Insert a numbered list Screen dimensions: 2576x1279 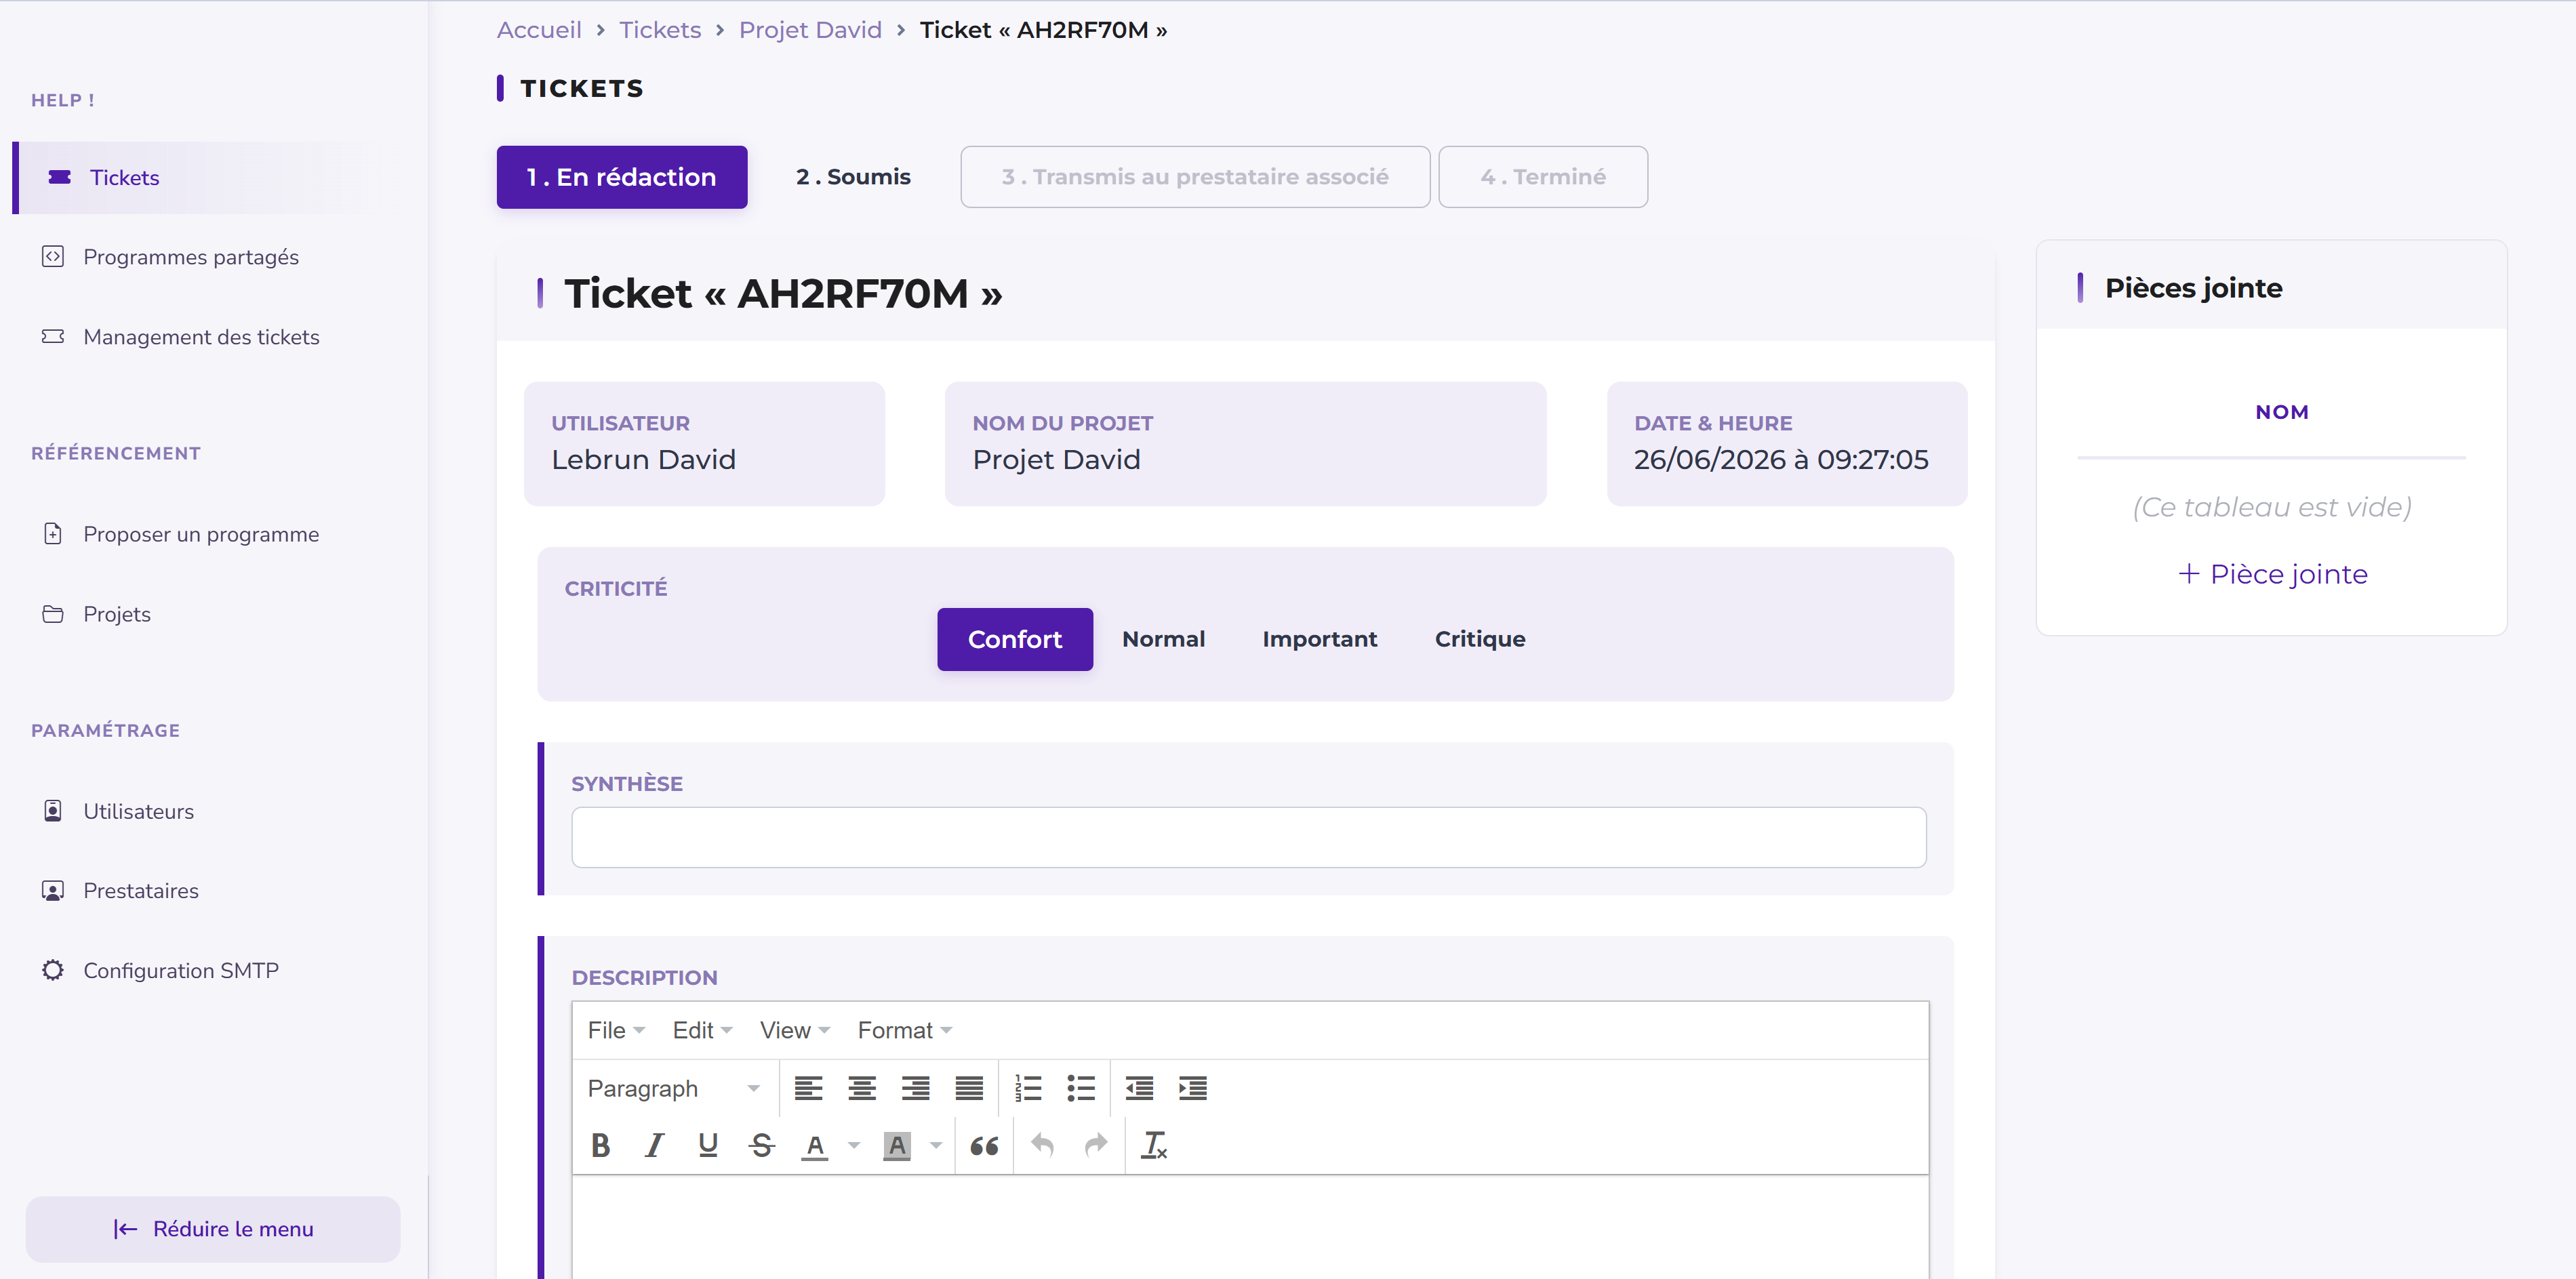click(1028, 1088)
